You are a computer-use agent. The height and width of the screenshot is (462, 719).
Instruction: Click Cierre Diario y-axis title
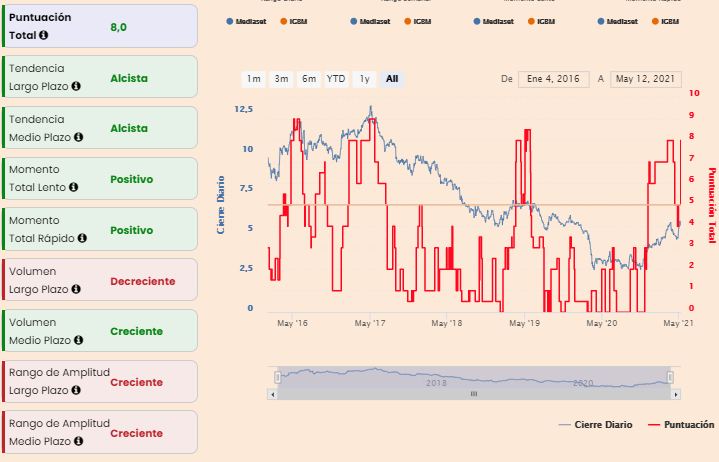(x=221, y=205)
